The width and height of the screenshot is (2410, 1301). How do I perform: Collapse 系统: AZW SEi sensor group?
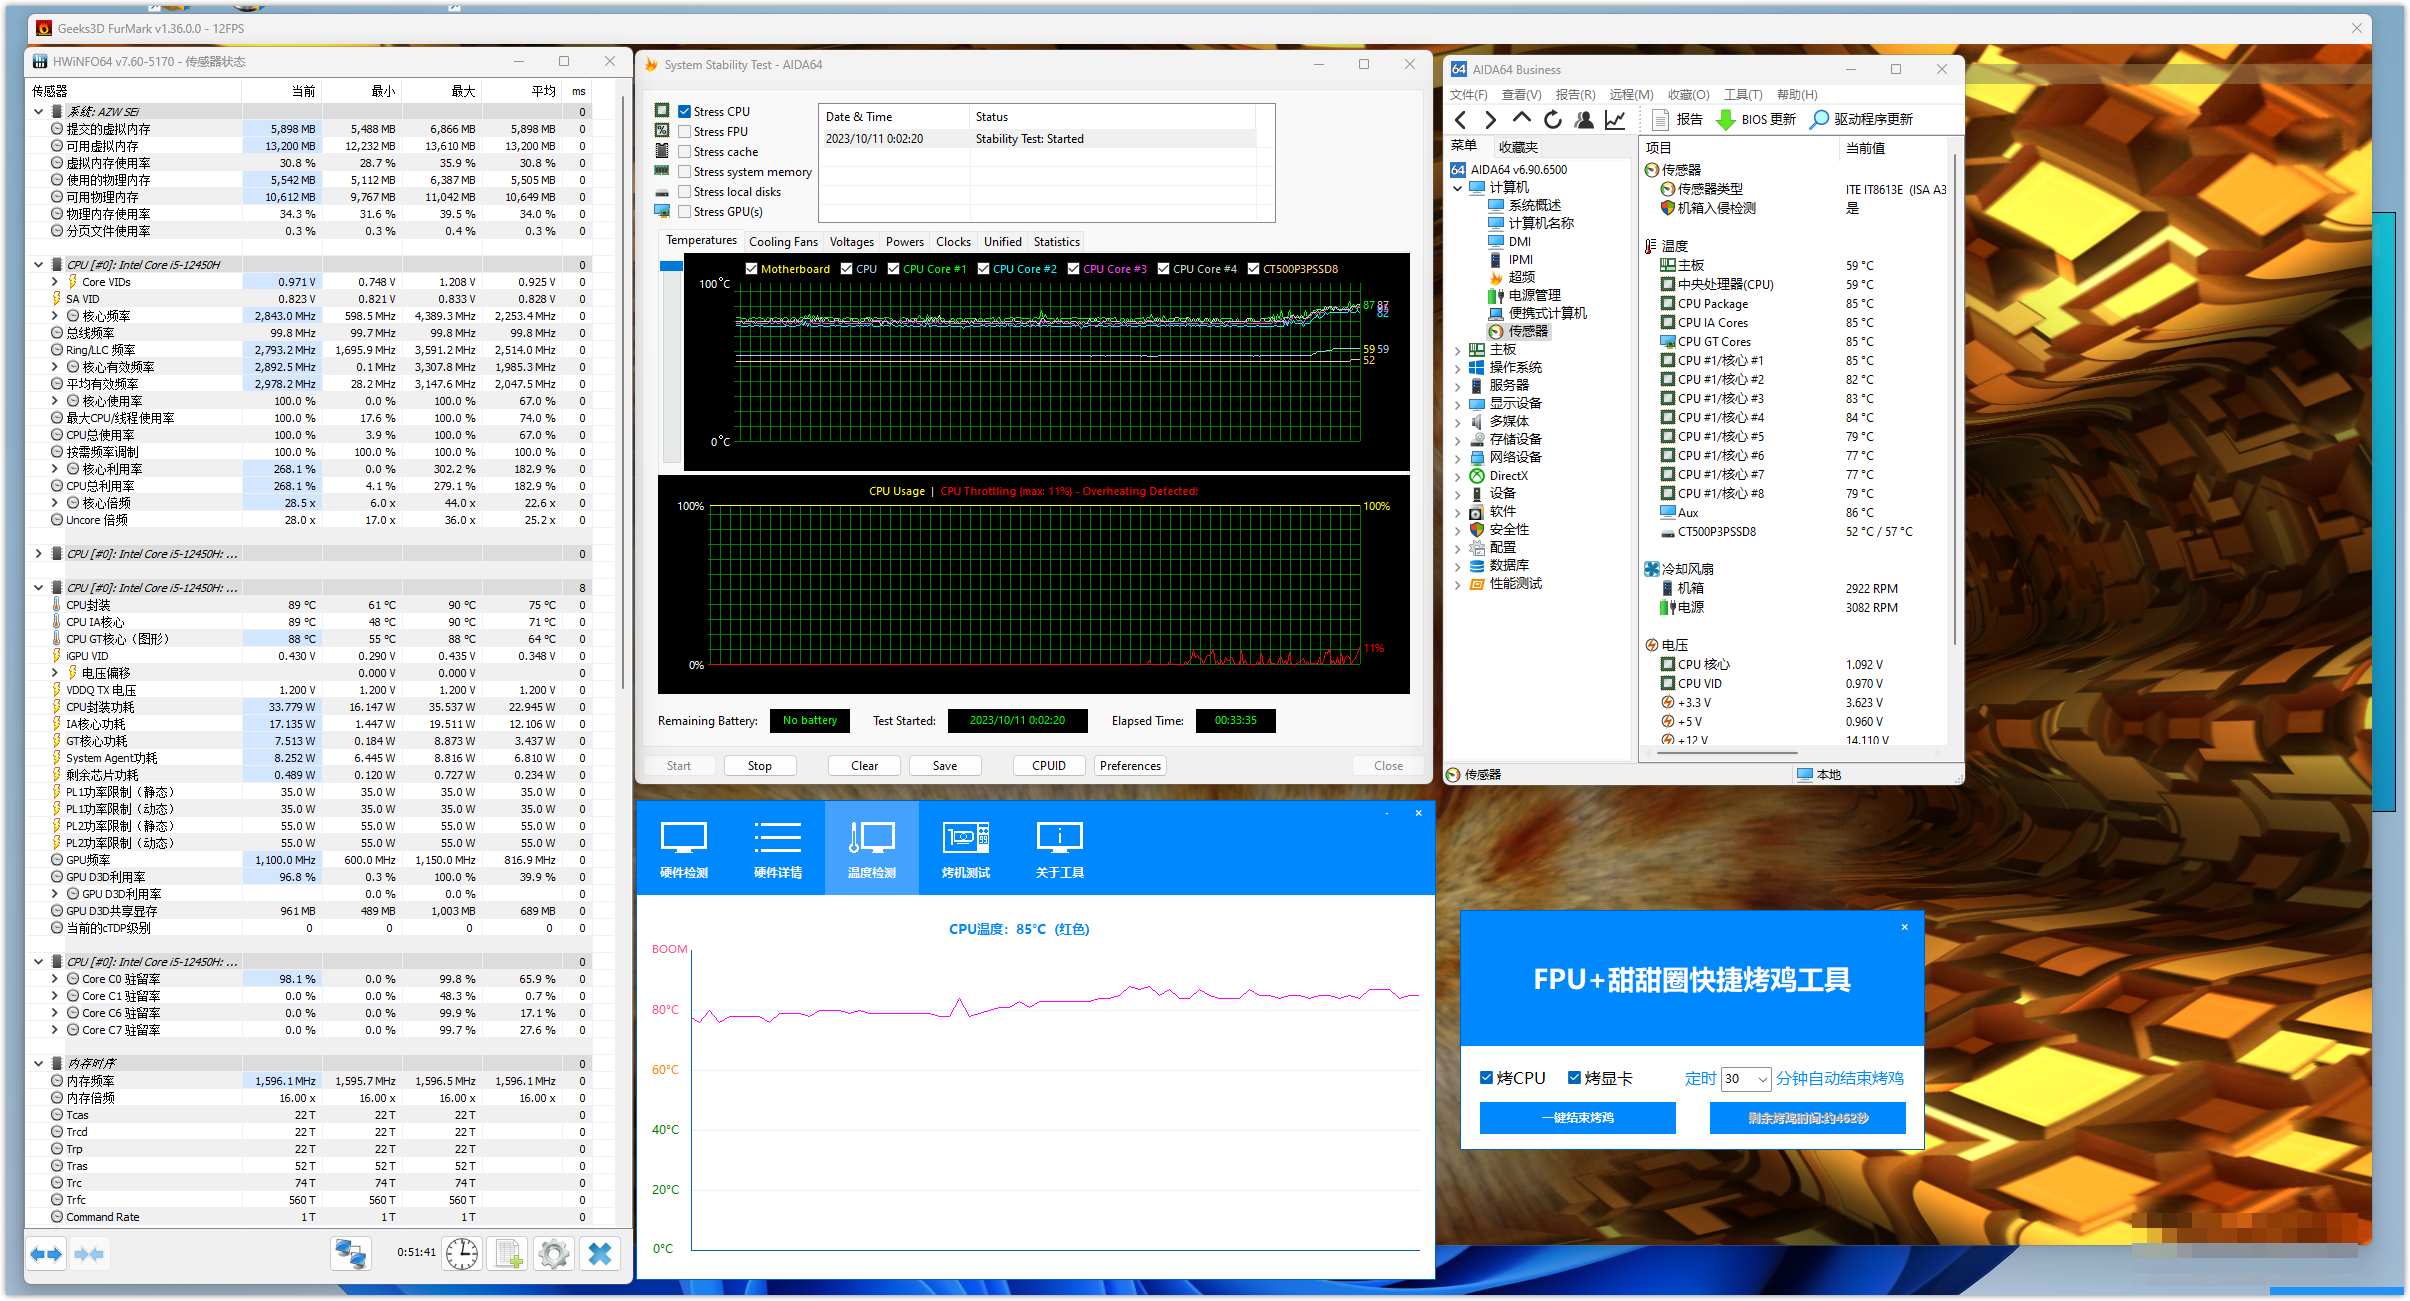(x=39, y=112)
